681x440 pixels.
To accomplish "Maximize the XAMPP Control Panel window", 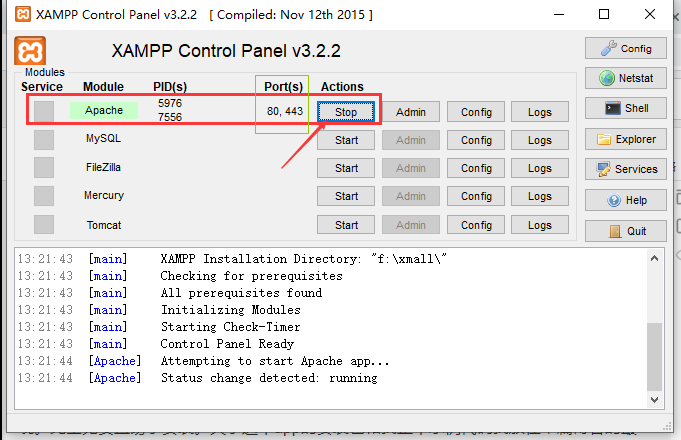I will pos(604,14).
